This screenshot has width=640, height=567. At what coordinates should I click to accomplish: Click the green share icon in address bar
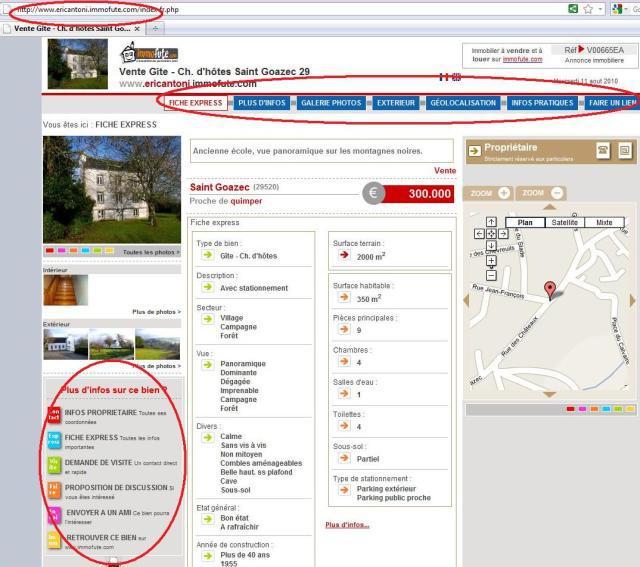573,9
